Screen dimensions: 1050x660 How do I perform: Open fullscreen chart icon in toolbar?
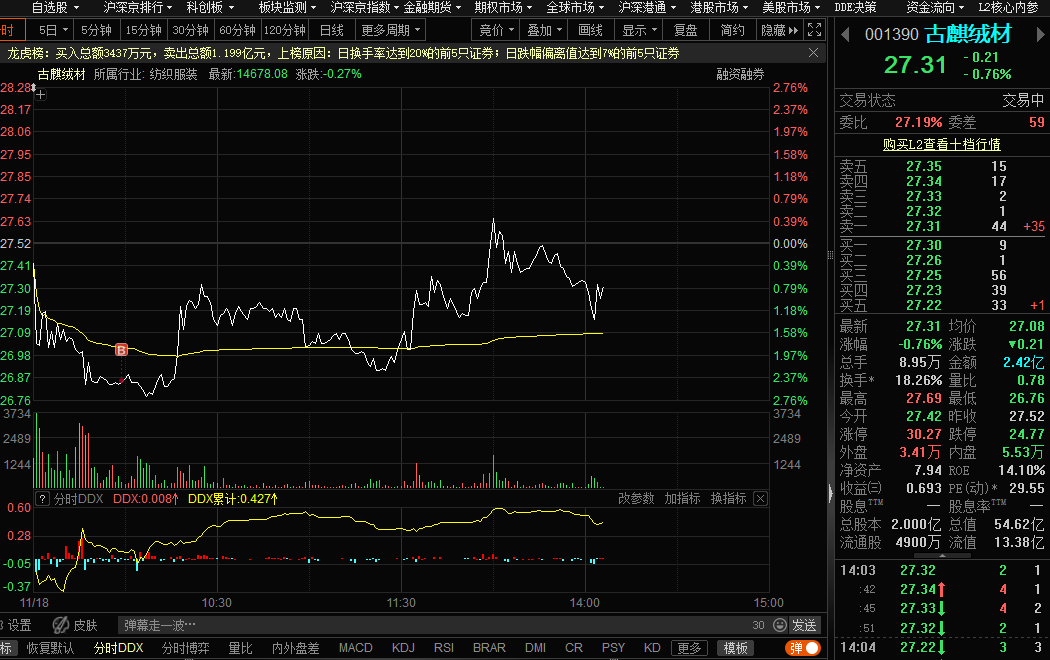814,30
